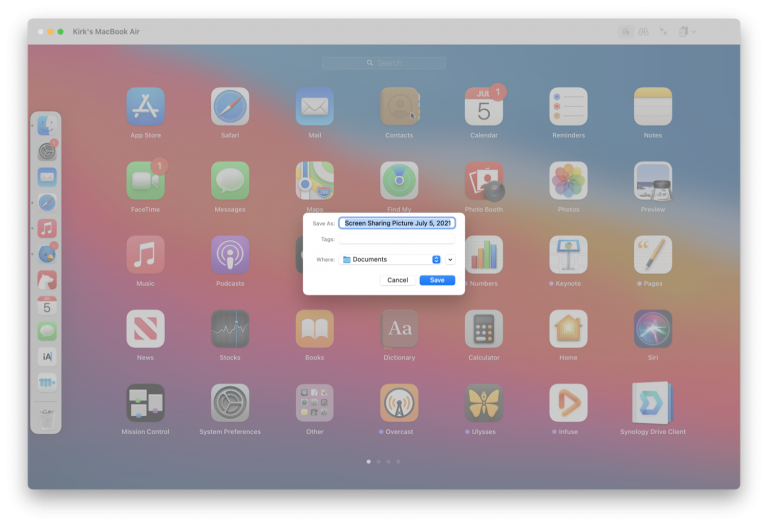Go to third Launchpad page dot
The width and height of the screenshot is (768, 526).
pos(388,461)
